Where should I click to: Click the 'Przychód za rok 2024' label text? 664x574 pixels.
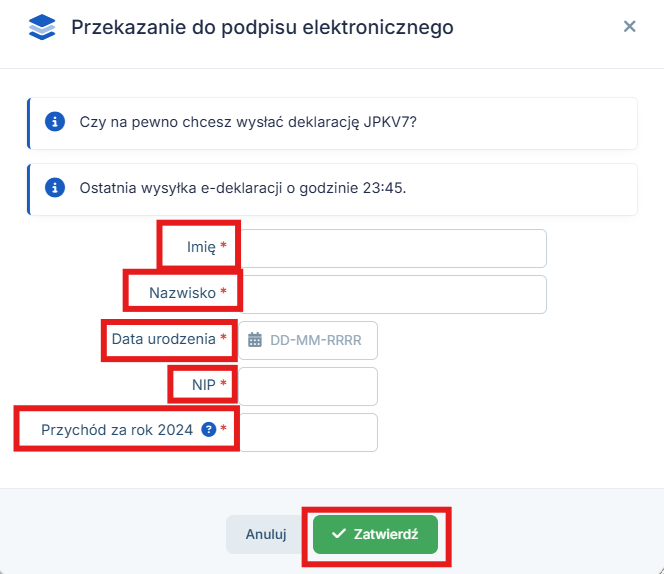[x=117, y=431]
